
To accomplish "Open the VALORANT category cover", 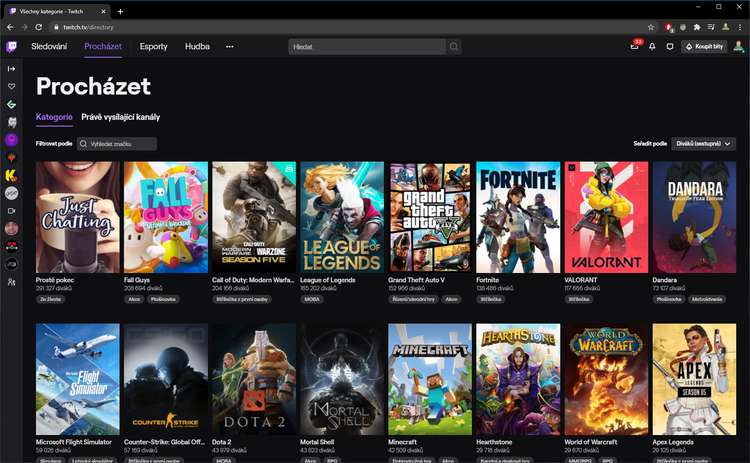I will coord(606,217).
